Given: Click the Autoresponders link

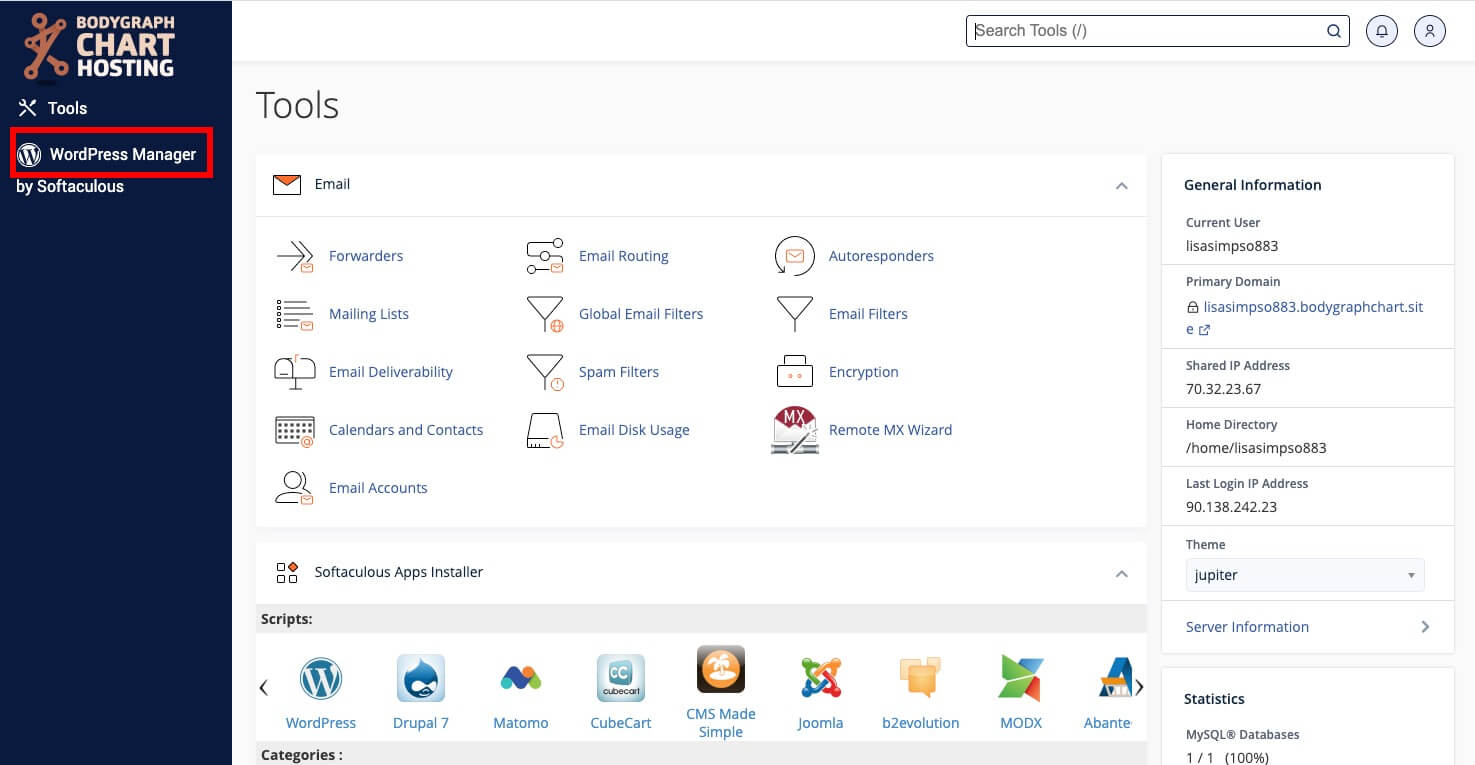Looking at the screenshot, I should [x=881, y=256].
